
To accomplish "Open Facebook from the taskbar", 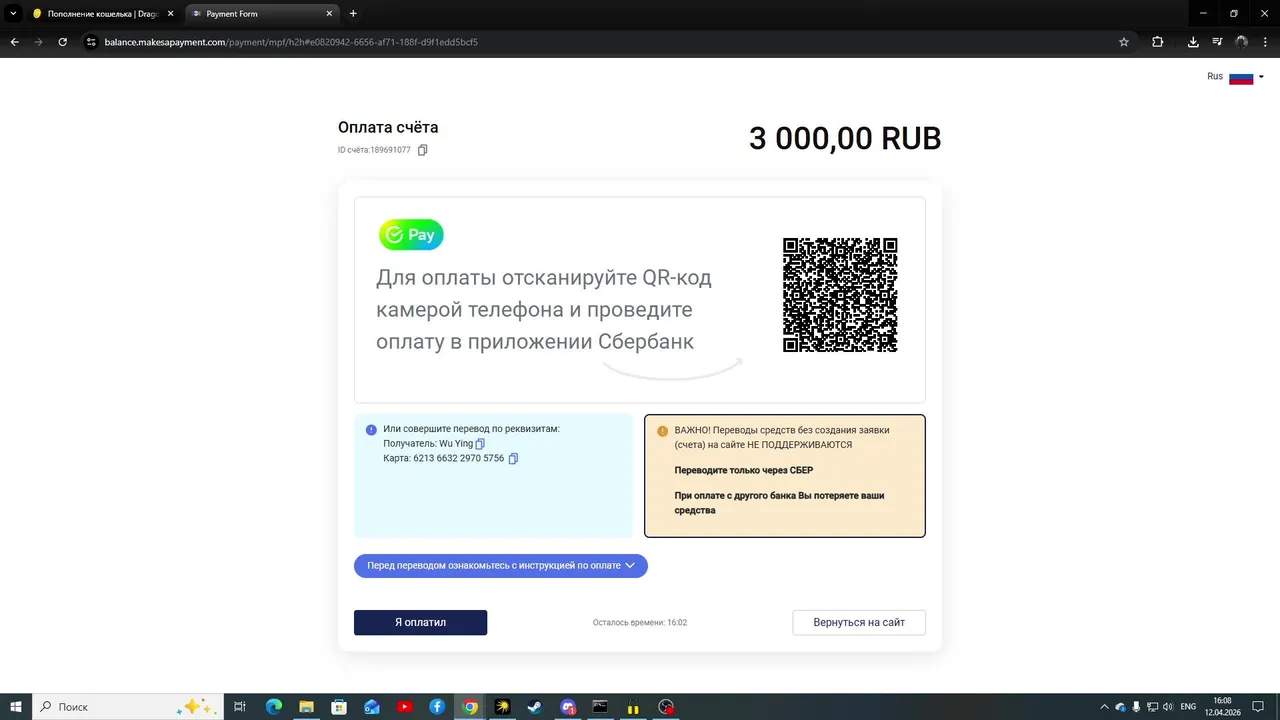I will pyautogui.click(x=437, y=707).
